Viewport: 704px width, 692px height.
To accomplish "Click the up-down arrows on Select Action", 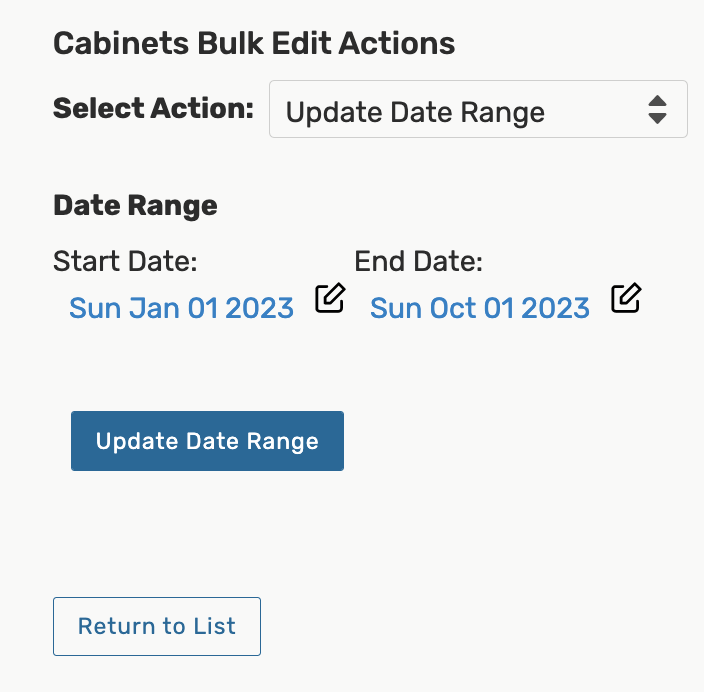I will click(657, 110).
